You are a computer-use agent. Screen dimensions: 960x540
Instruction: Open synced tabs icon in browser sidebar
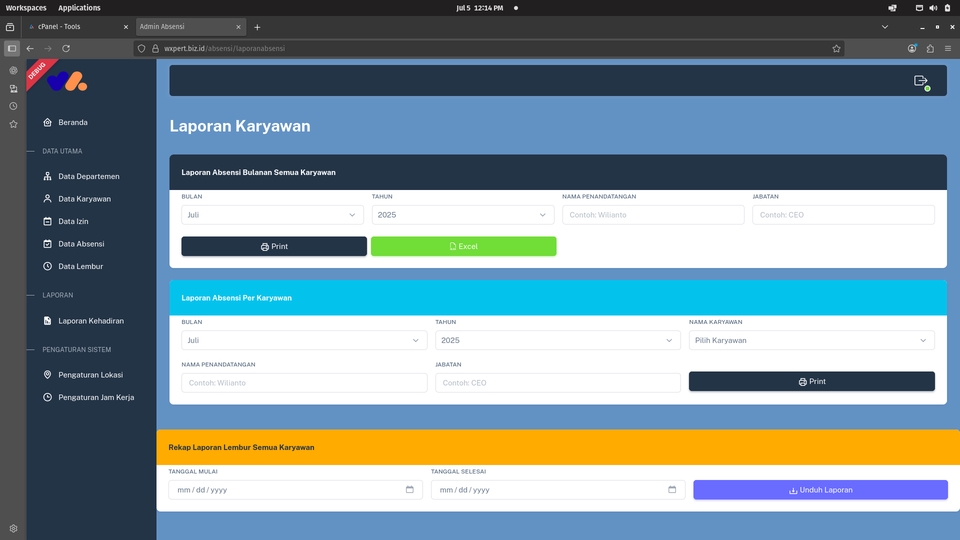(13, 89)
